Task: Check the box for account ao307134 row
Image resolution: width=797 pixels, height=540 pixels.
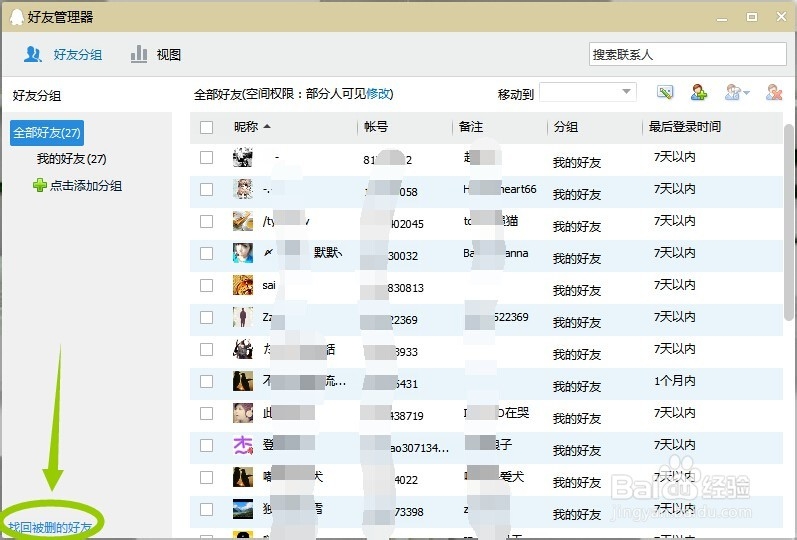Action: pyautogui.click(x=206, y=445)
